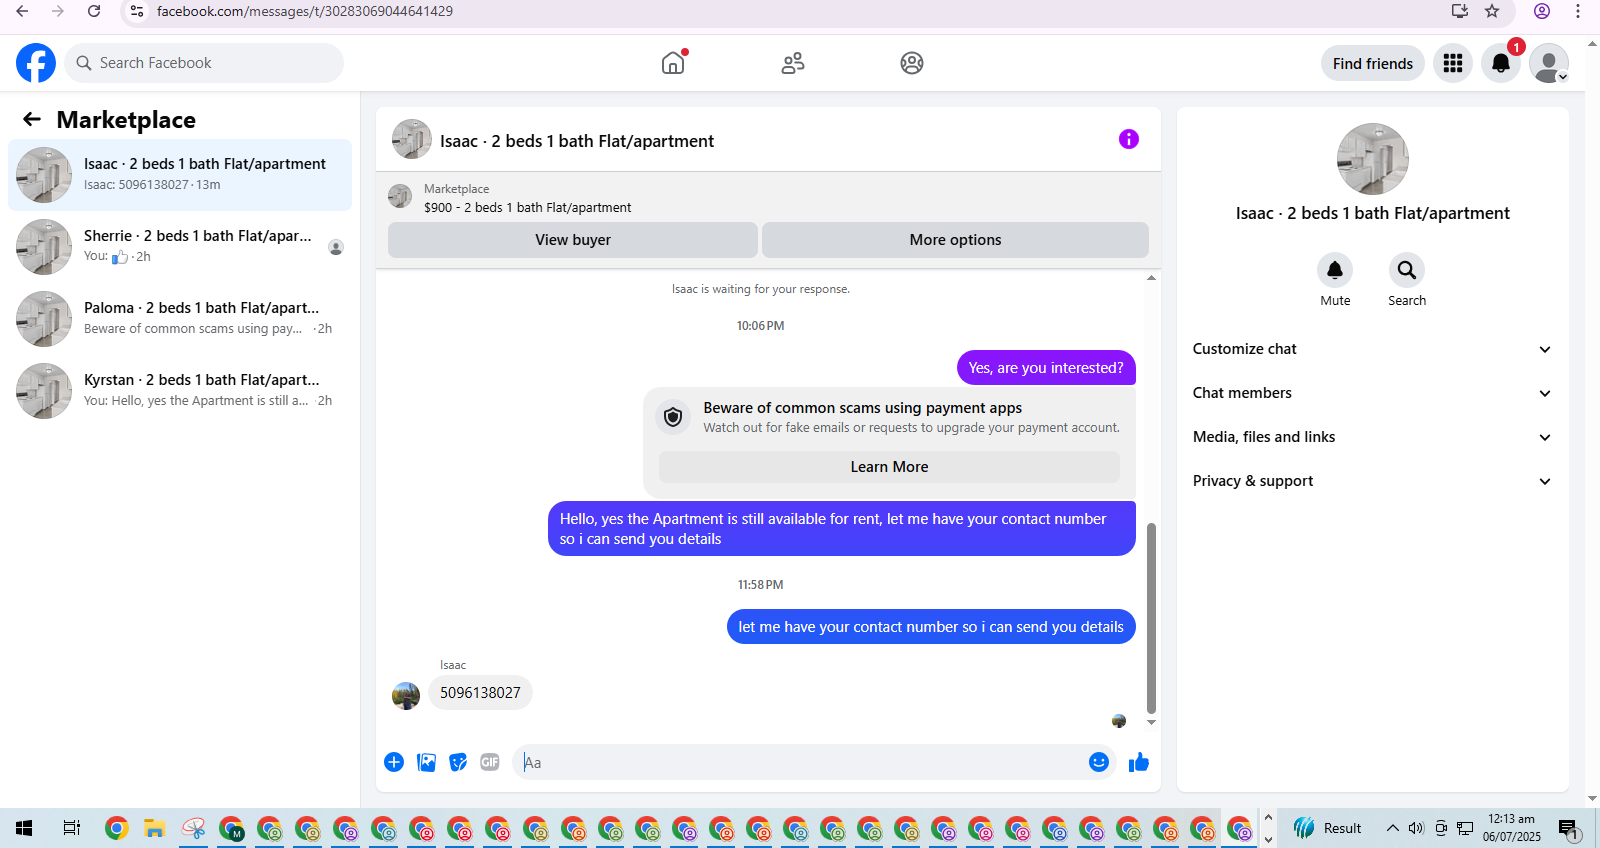Image resolution: width=1600 pixels, height=848 pixels.
Task: Click the Facebook logo
Action: pyautogui.click(x=36, y=63)
